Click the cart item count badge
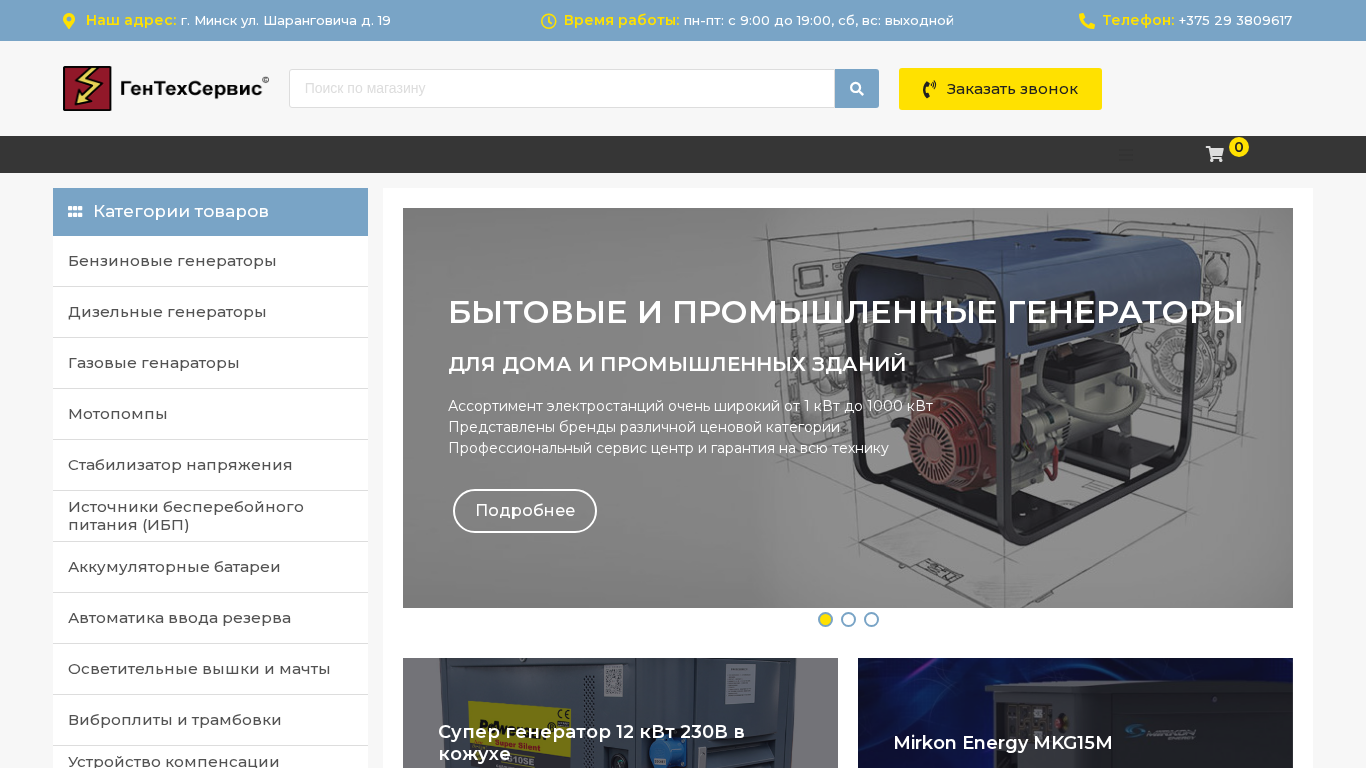The image size is (1366, 768). [1239, 147]
